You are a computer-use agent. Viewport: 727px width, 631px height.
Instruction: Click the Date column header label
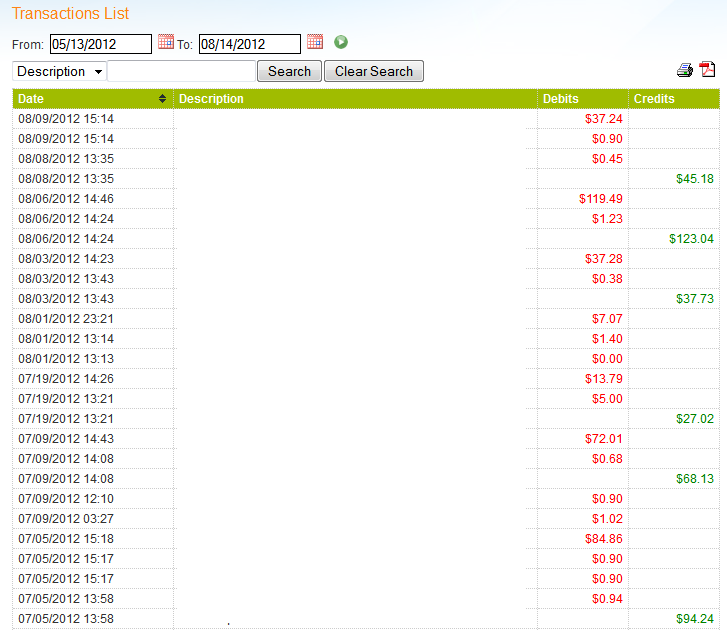click(x=32, y=99)
